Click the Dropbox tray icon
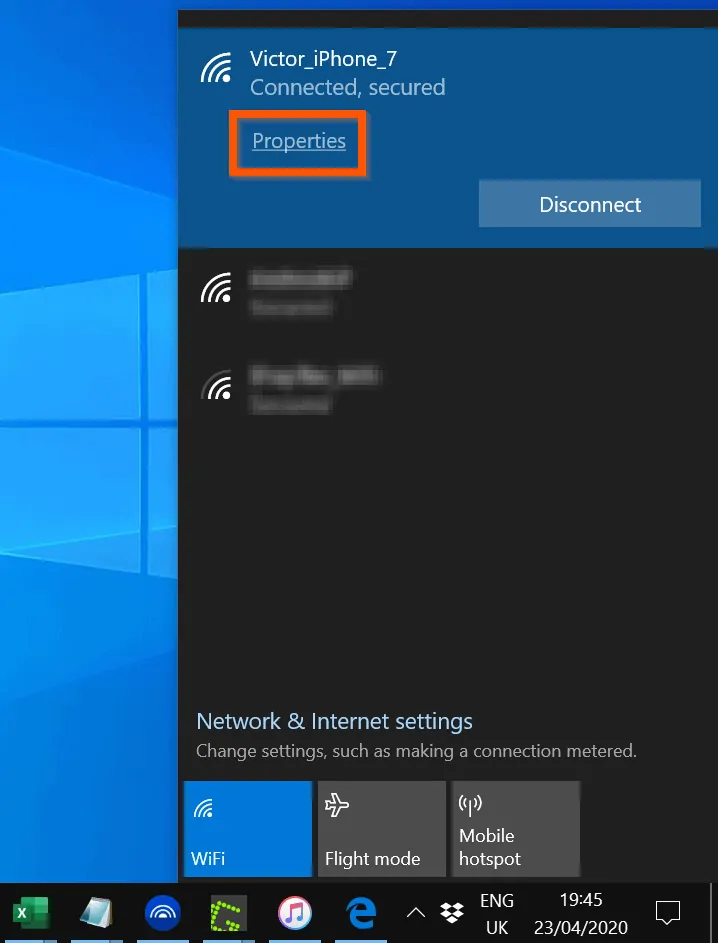The width and height of the screenshot is (718, 943). pos(452,912)
